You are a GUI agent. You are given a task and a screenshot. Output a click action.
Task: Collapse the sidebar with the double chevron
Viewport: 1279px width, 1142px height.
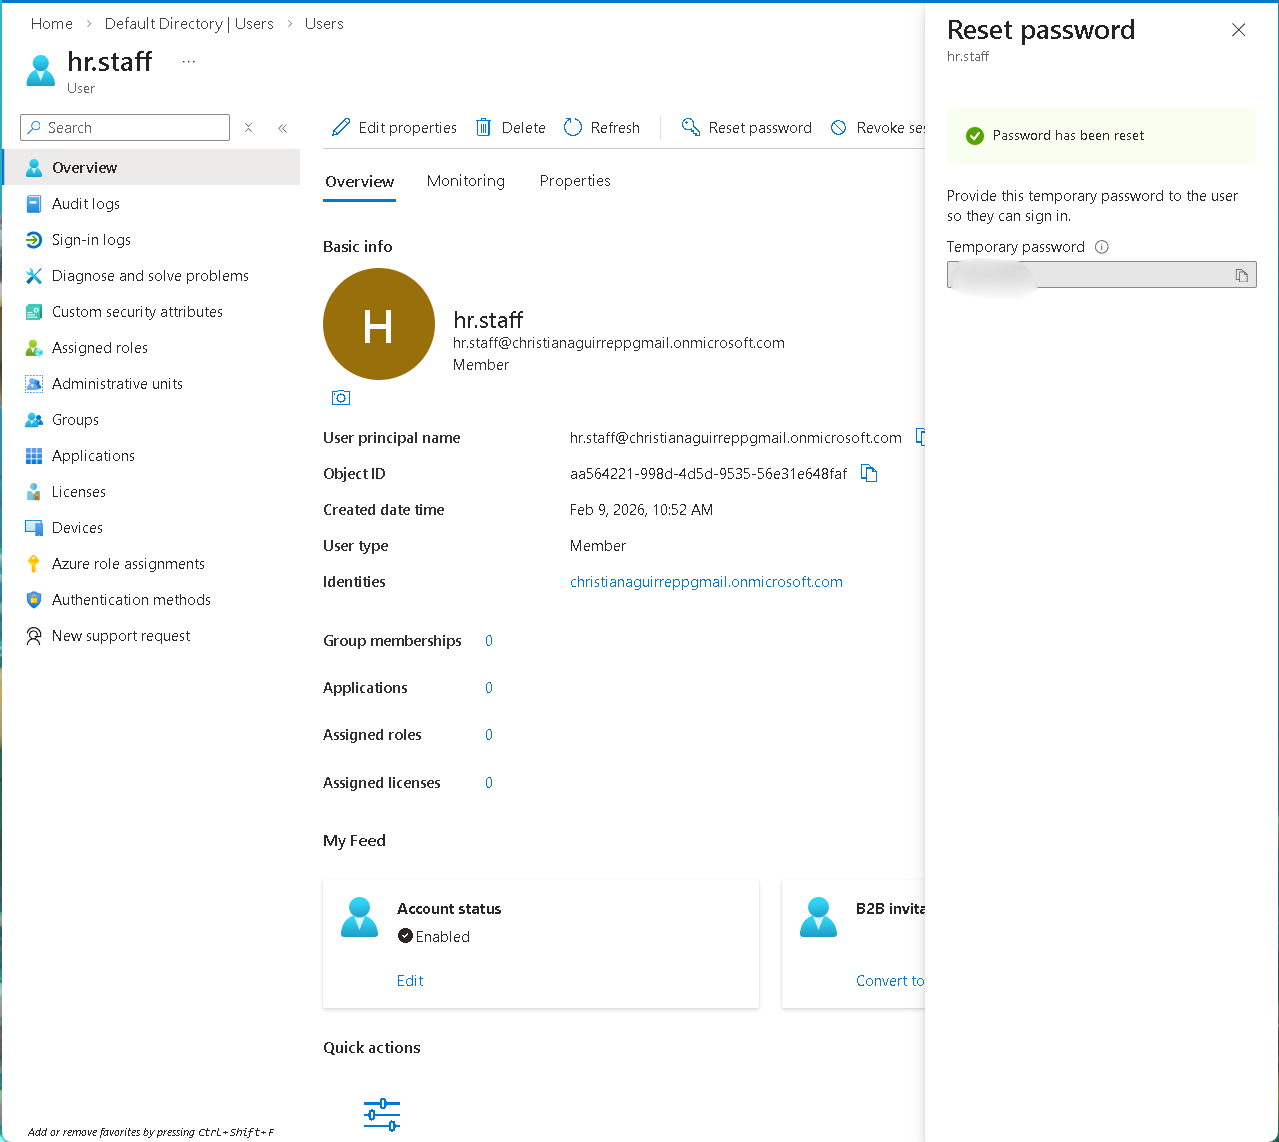(282, 127)
